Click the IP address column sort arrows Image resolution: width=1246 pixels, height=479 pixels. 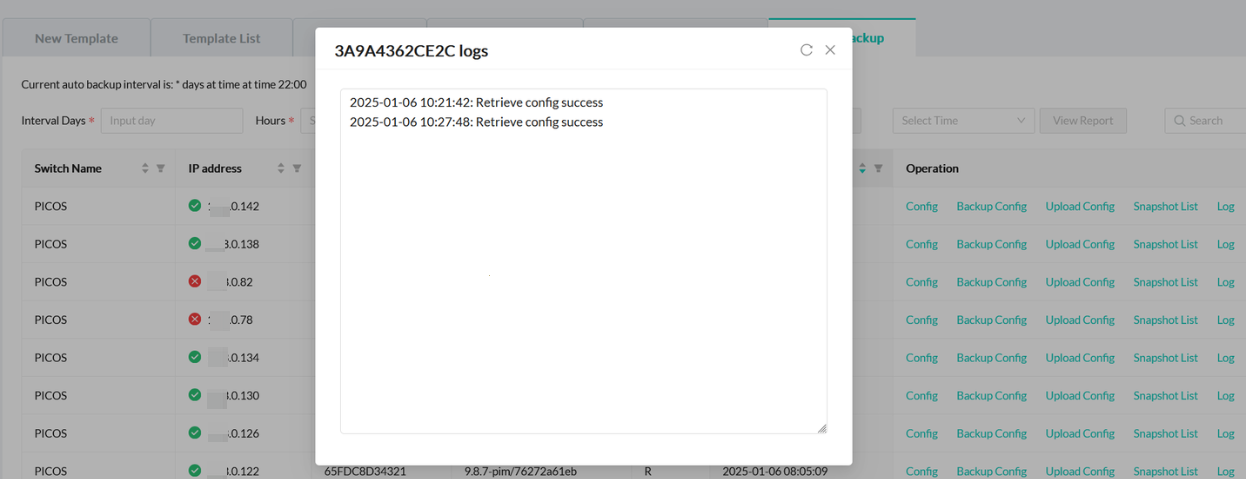281,169
